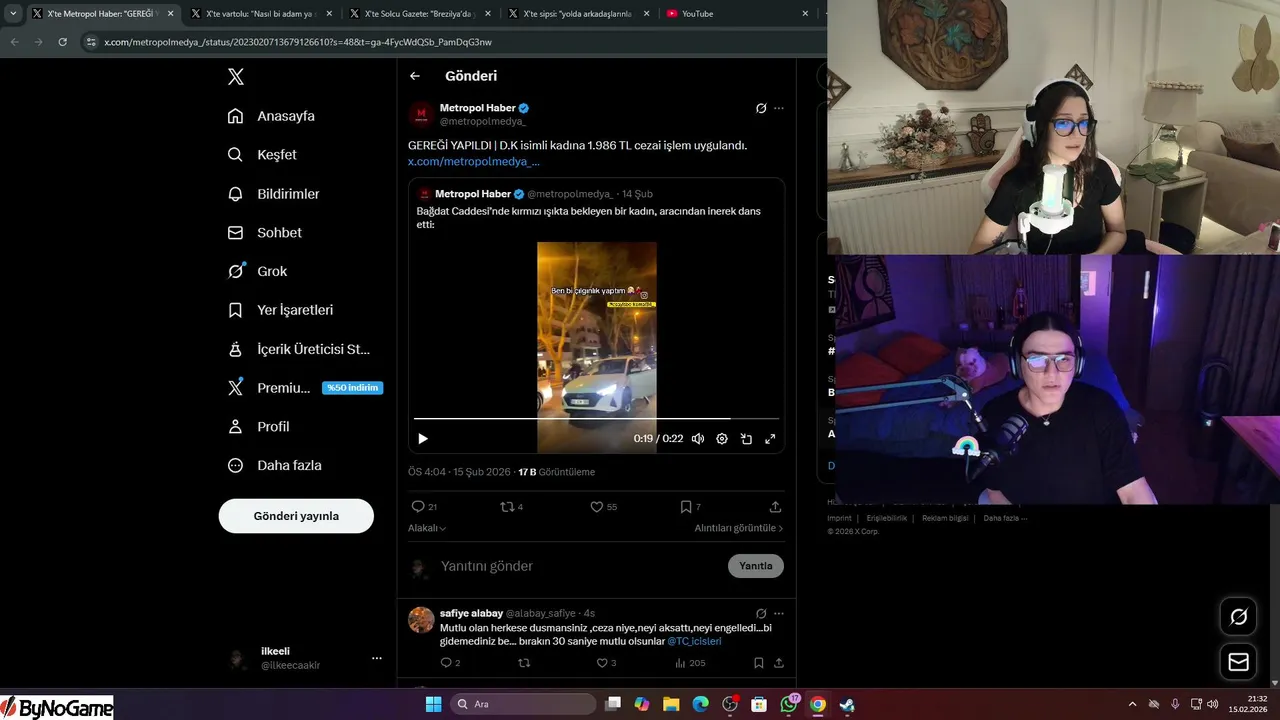
Task: Open Grok from sidebar
Action: (x=257, y=271)
